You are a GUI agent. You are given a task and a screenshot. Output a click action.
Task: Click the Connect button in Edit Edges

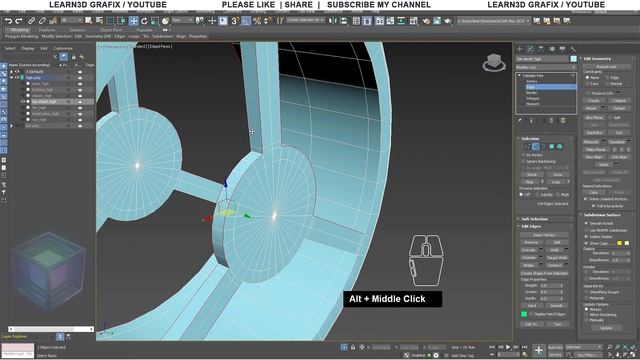[x=555, y=265]
